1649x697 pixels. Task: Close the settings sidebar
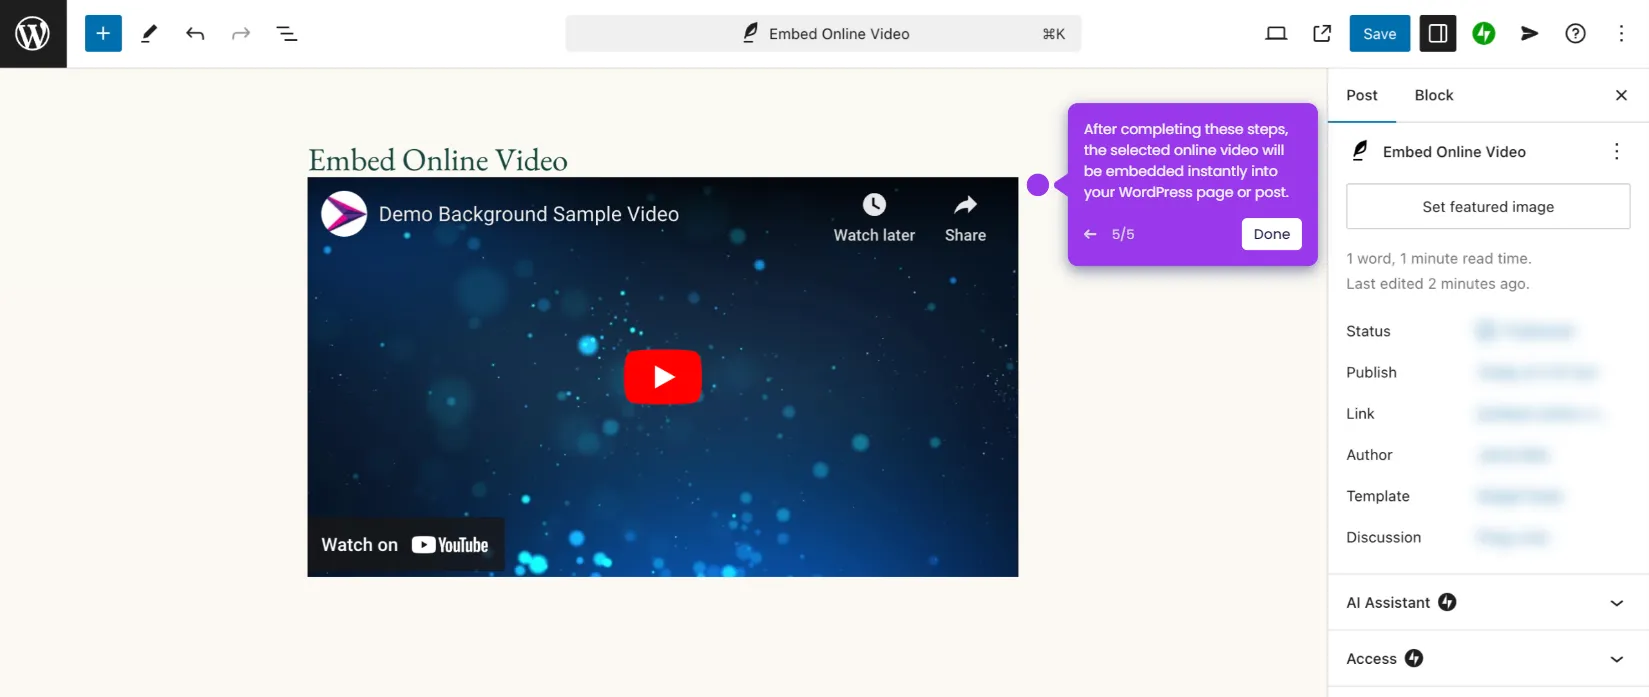pos(1621,96)
